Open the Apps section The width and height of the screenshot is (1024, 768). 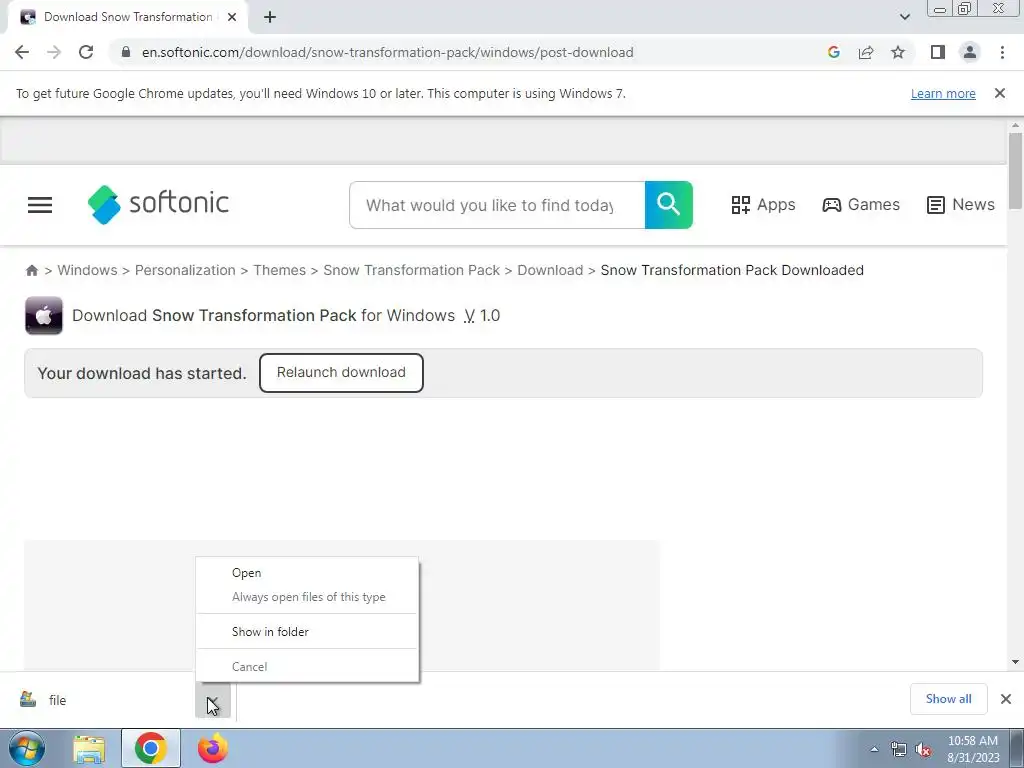763,205
